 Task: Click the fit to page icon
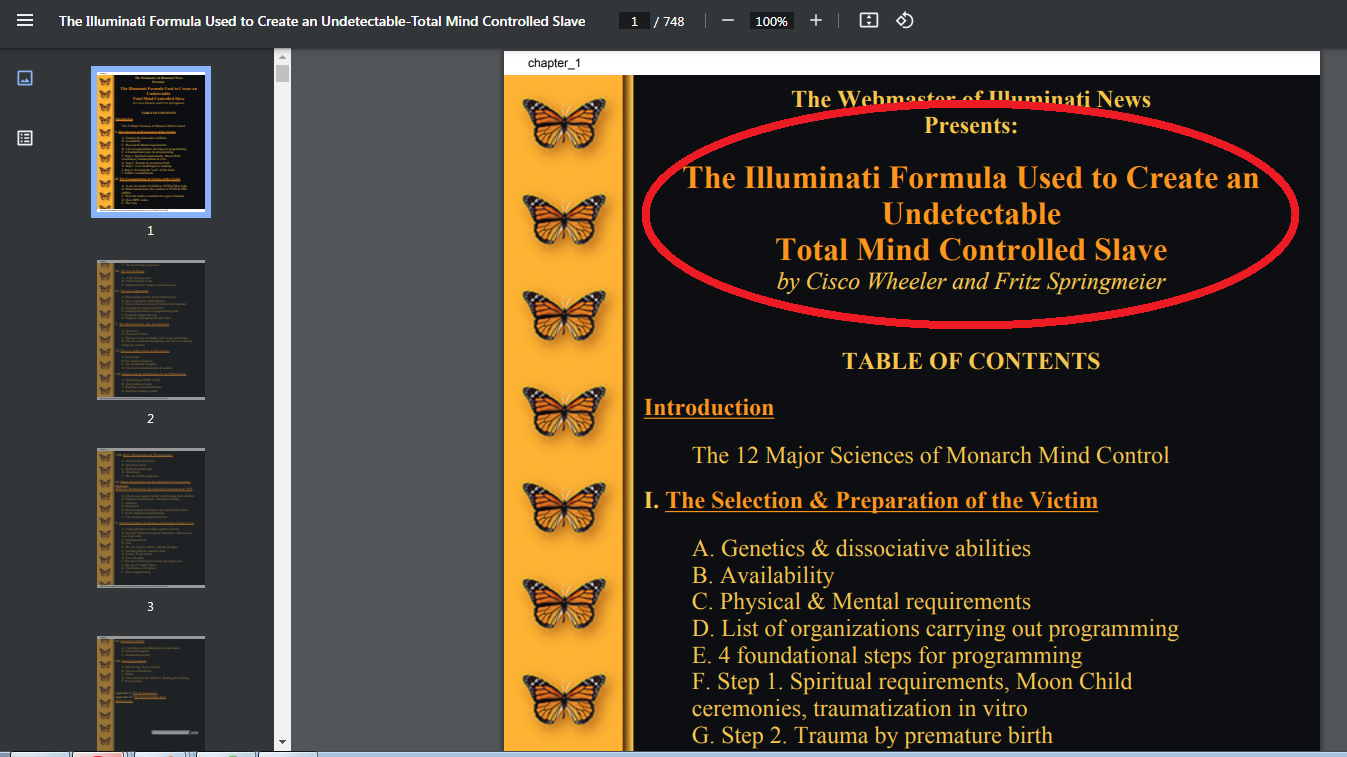(869, 20)
